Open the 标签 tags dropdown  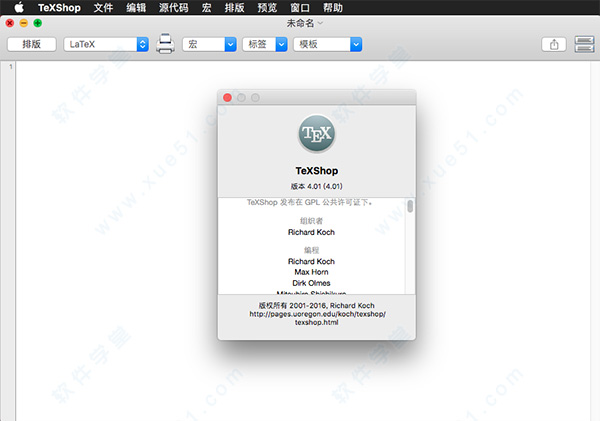[265, 44]
